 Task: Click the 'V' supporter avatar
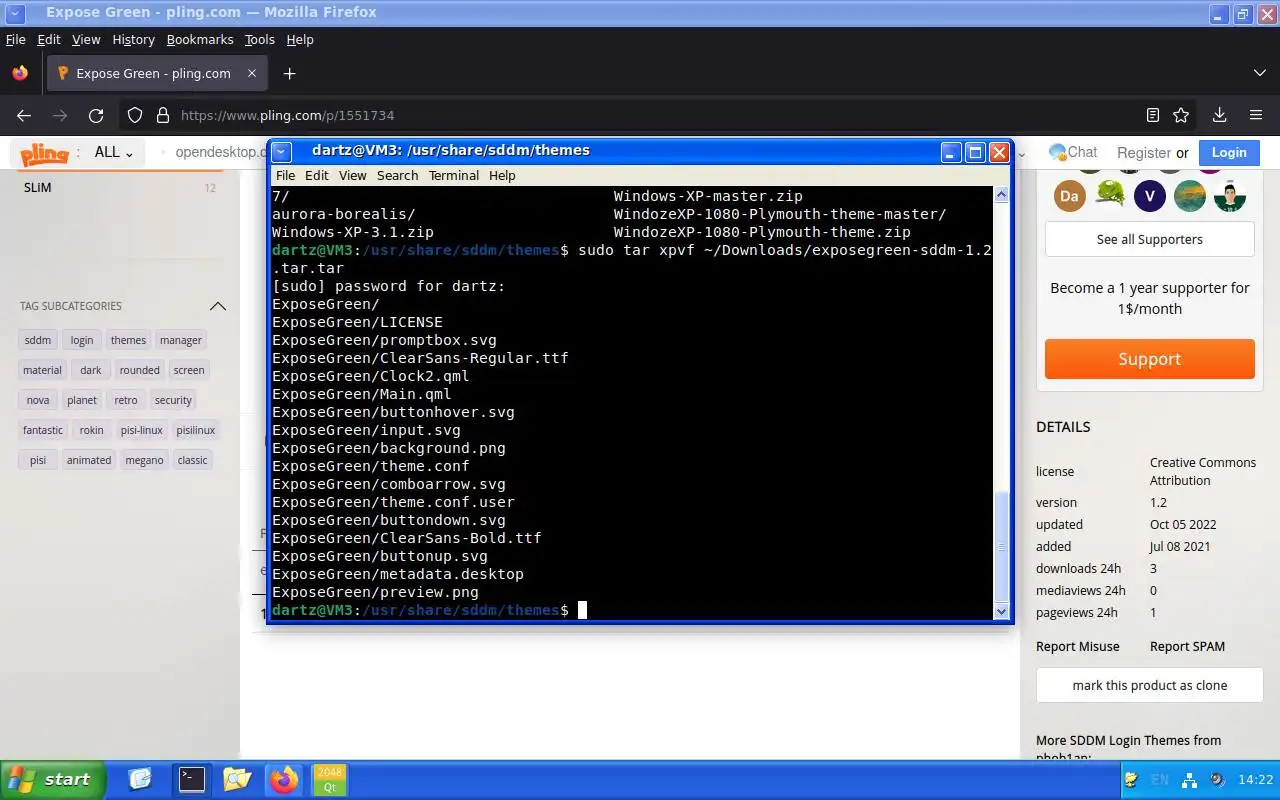pos(1150,196)
